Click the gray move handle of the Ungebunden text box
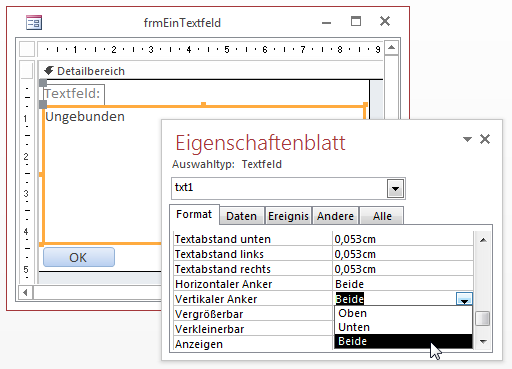Screen dimensions: 512x369 tap(43, 104)
